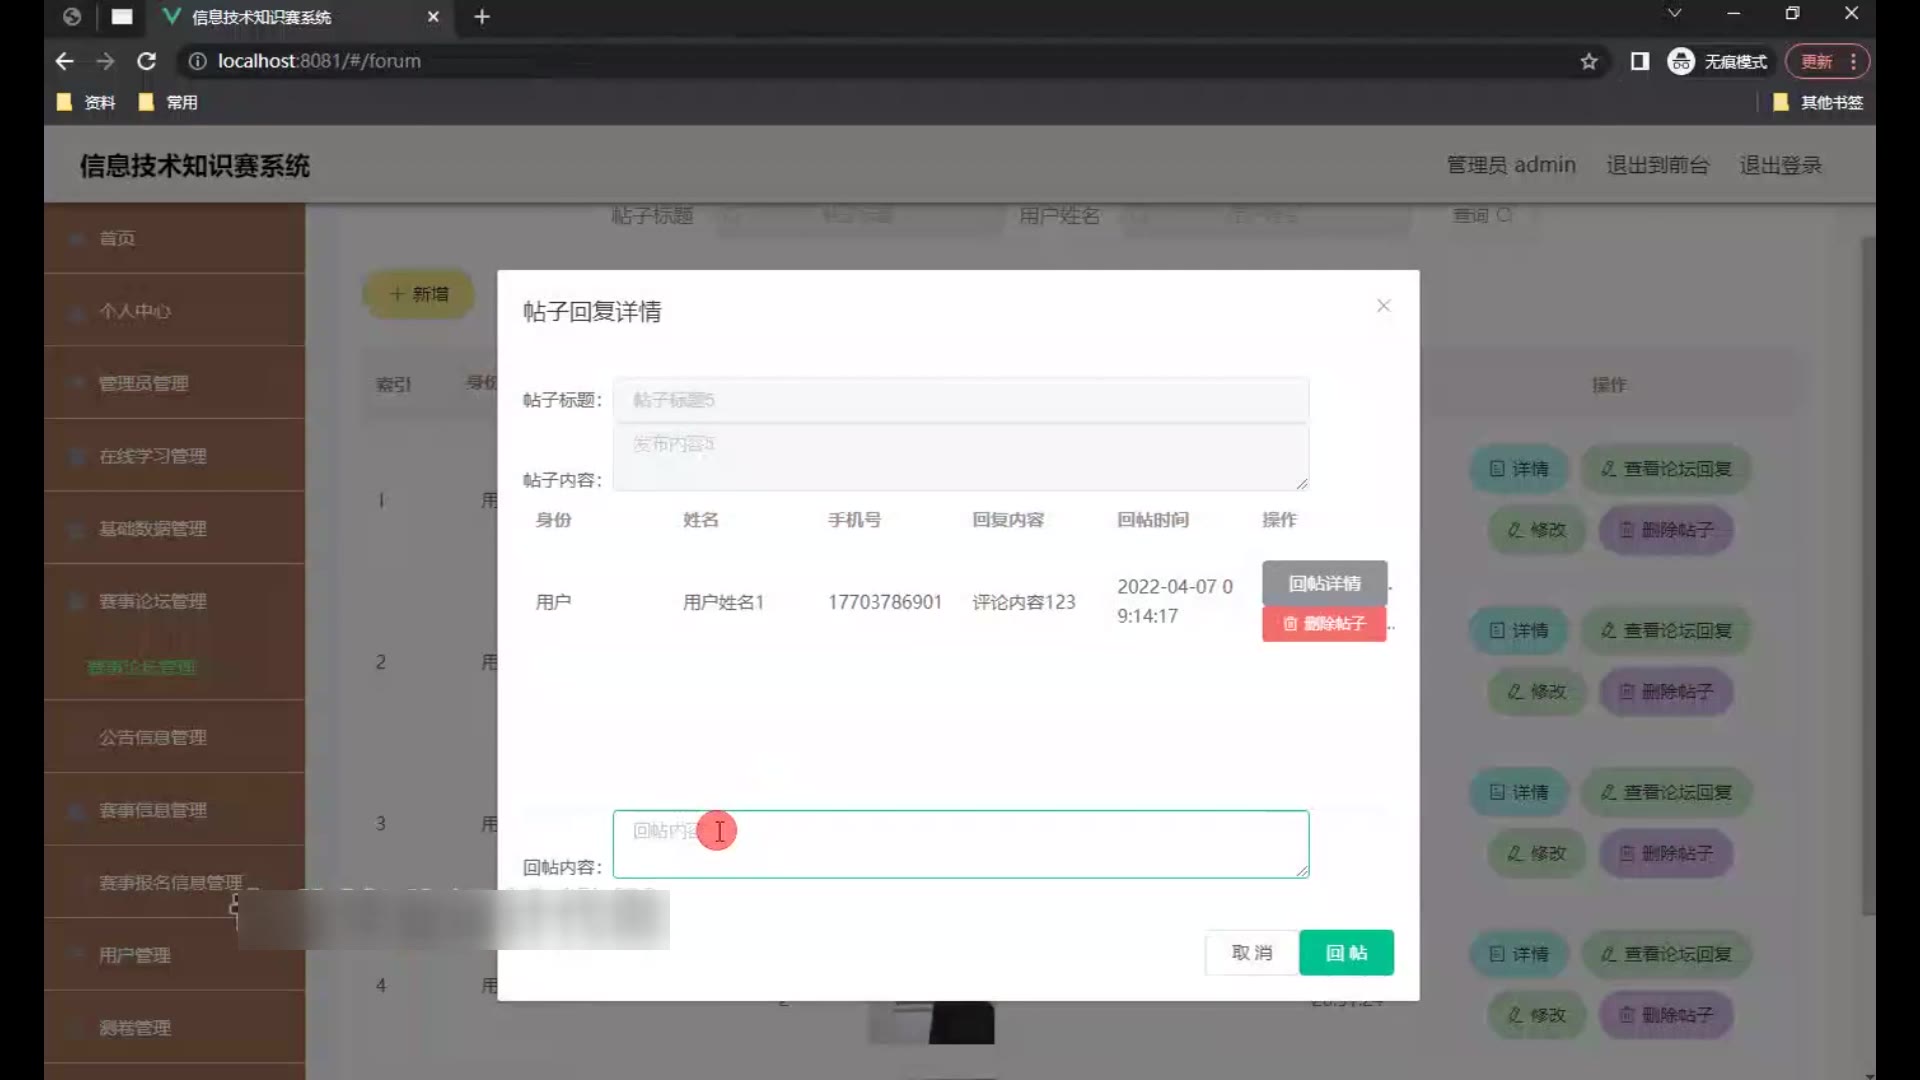This screenshot has width=1920, height=1080.
Task: Go back using browser back arrow
Action: 65,61
